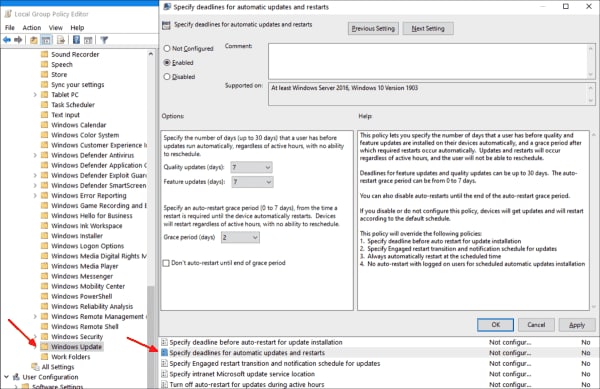
Task: Click the Next Setting button
Action: coord(428,28)
